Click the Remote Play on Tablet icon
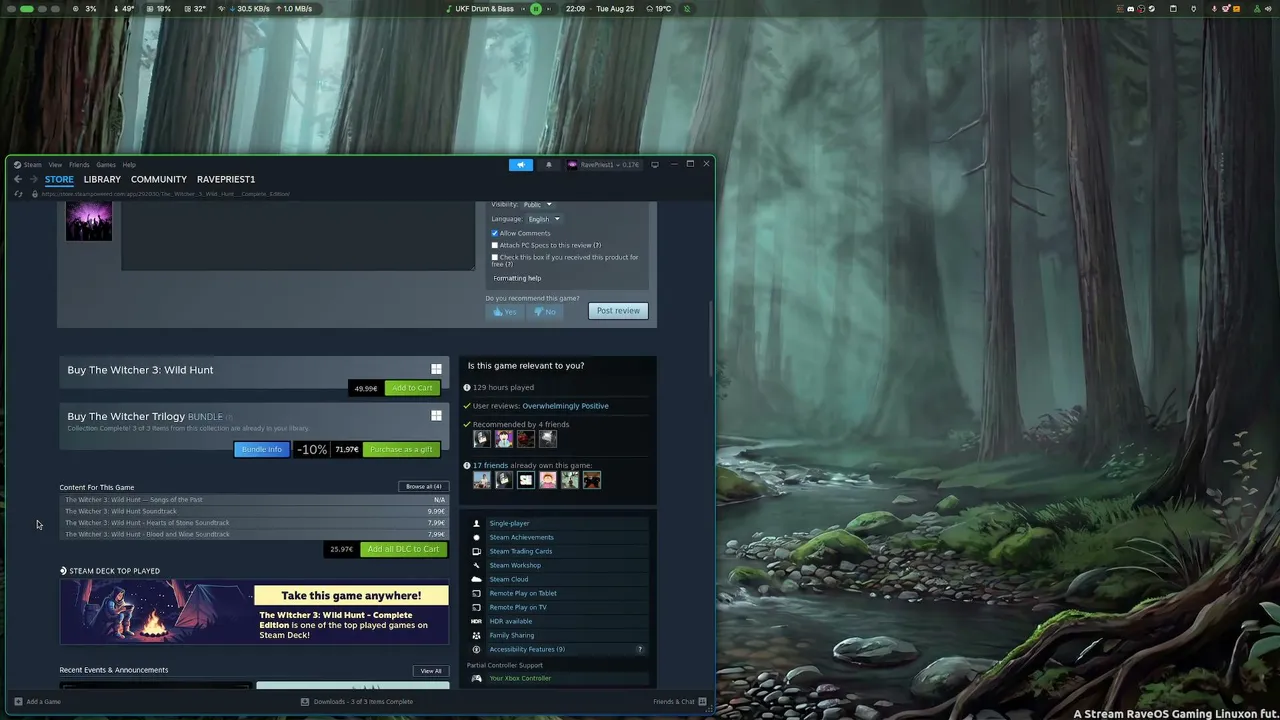The height and width of the screenshot is (720, 1280). pos(476,593)
